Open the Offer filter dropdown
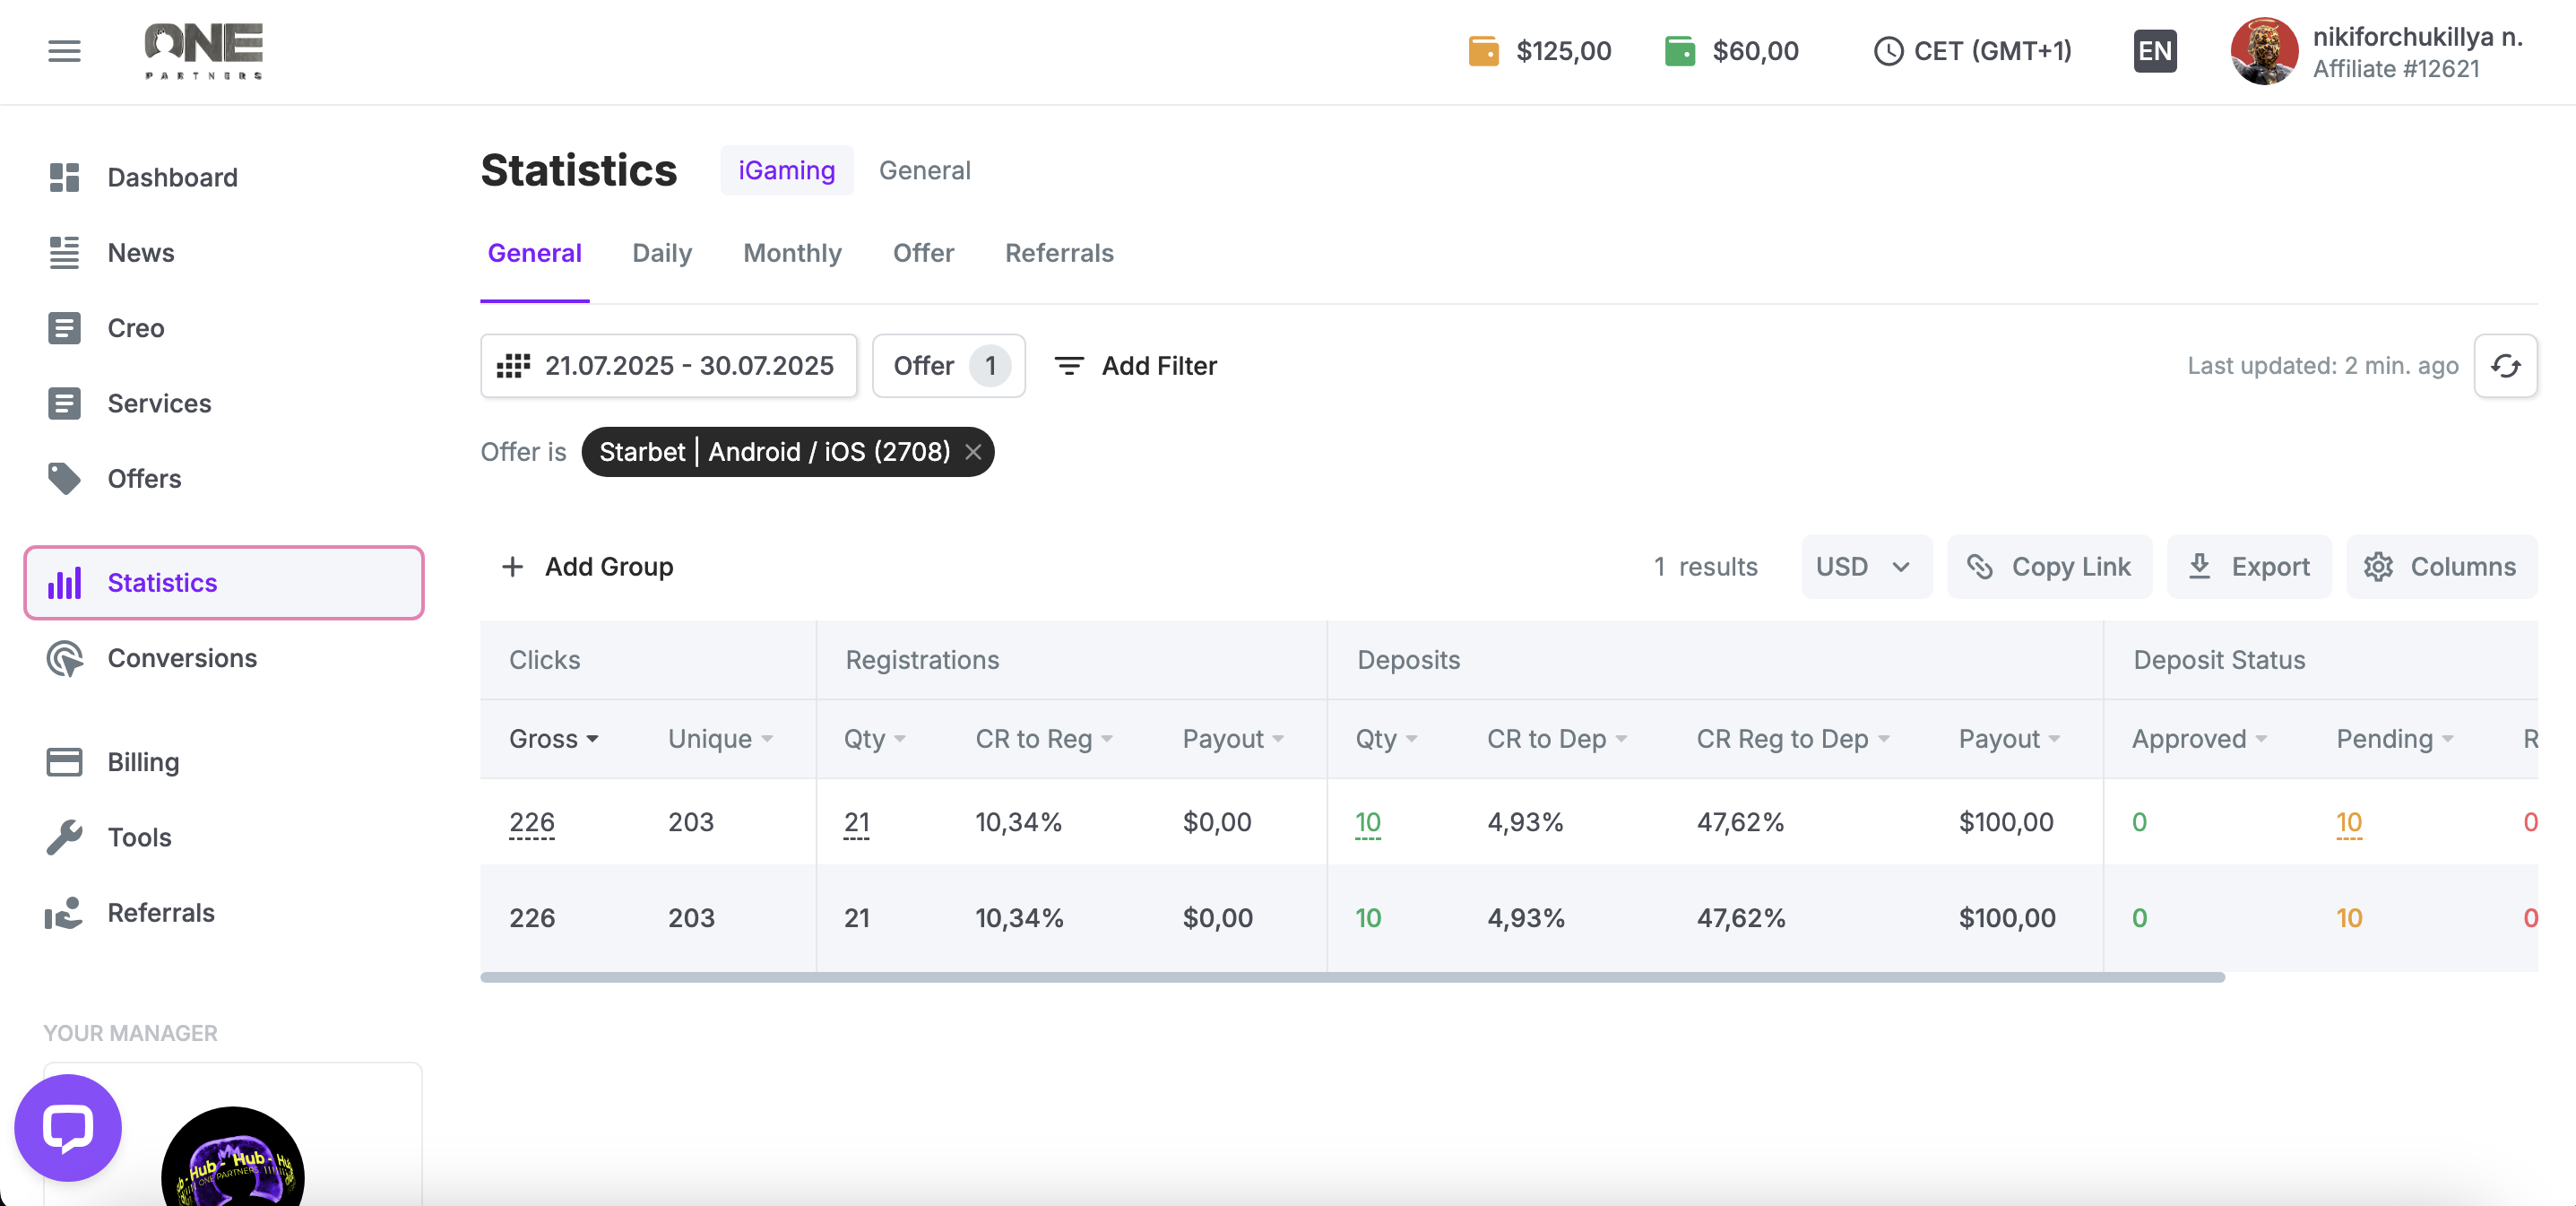The image size is (2576, 1206). pyautogui.click(x=949, y=366)
